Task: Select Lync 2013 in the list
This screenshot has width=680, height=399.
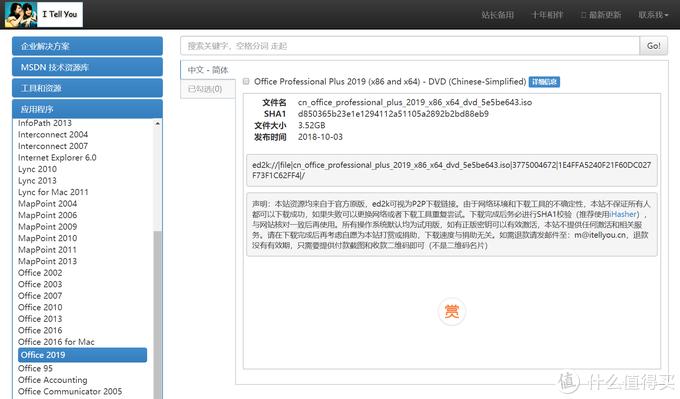Action: click(37, 180)
